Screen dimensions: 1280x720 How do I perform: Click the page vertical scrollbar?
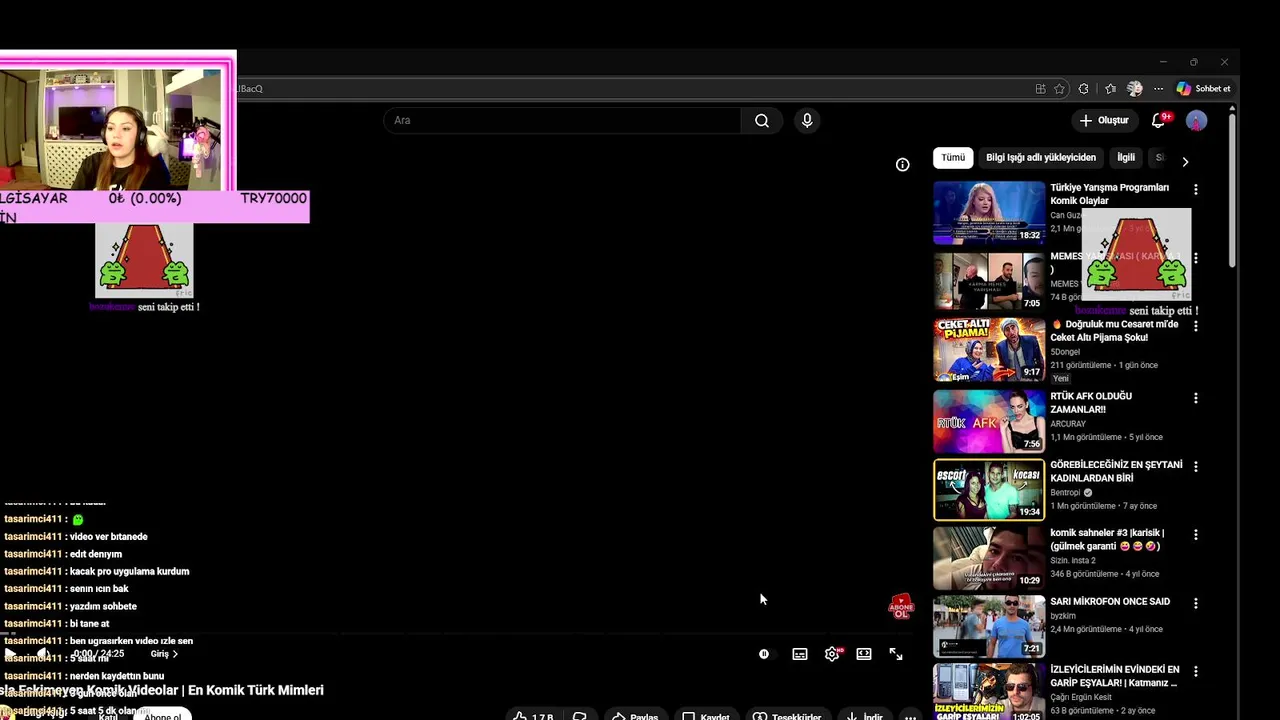point(1232,190)
